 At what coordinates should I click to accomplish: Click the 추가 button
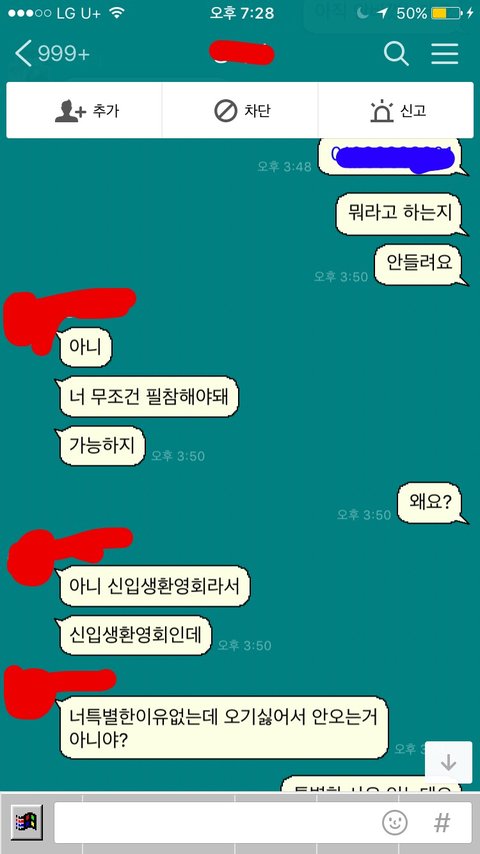coord(84,111)
